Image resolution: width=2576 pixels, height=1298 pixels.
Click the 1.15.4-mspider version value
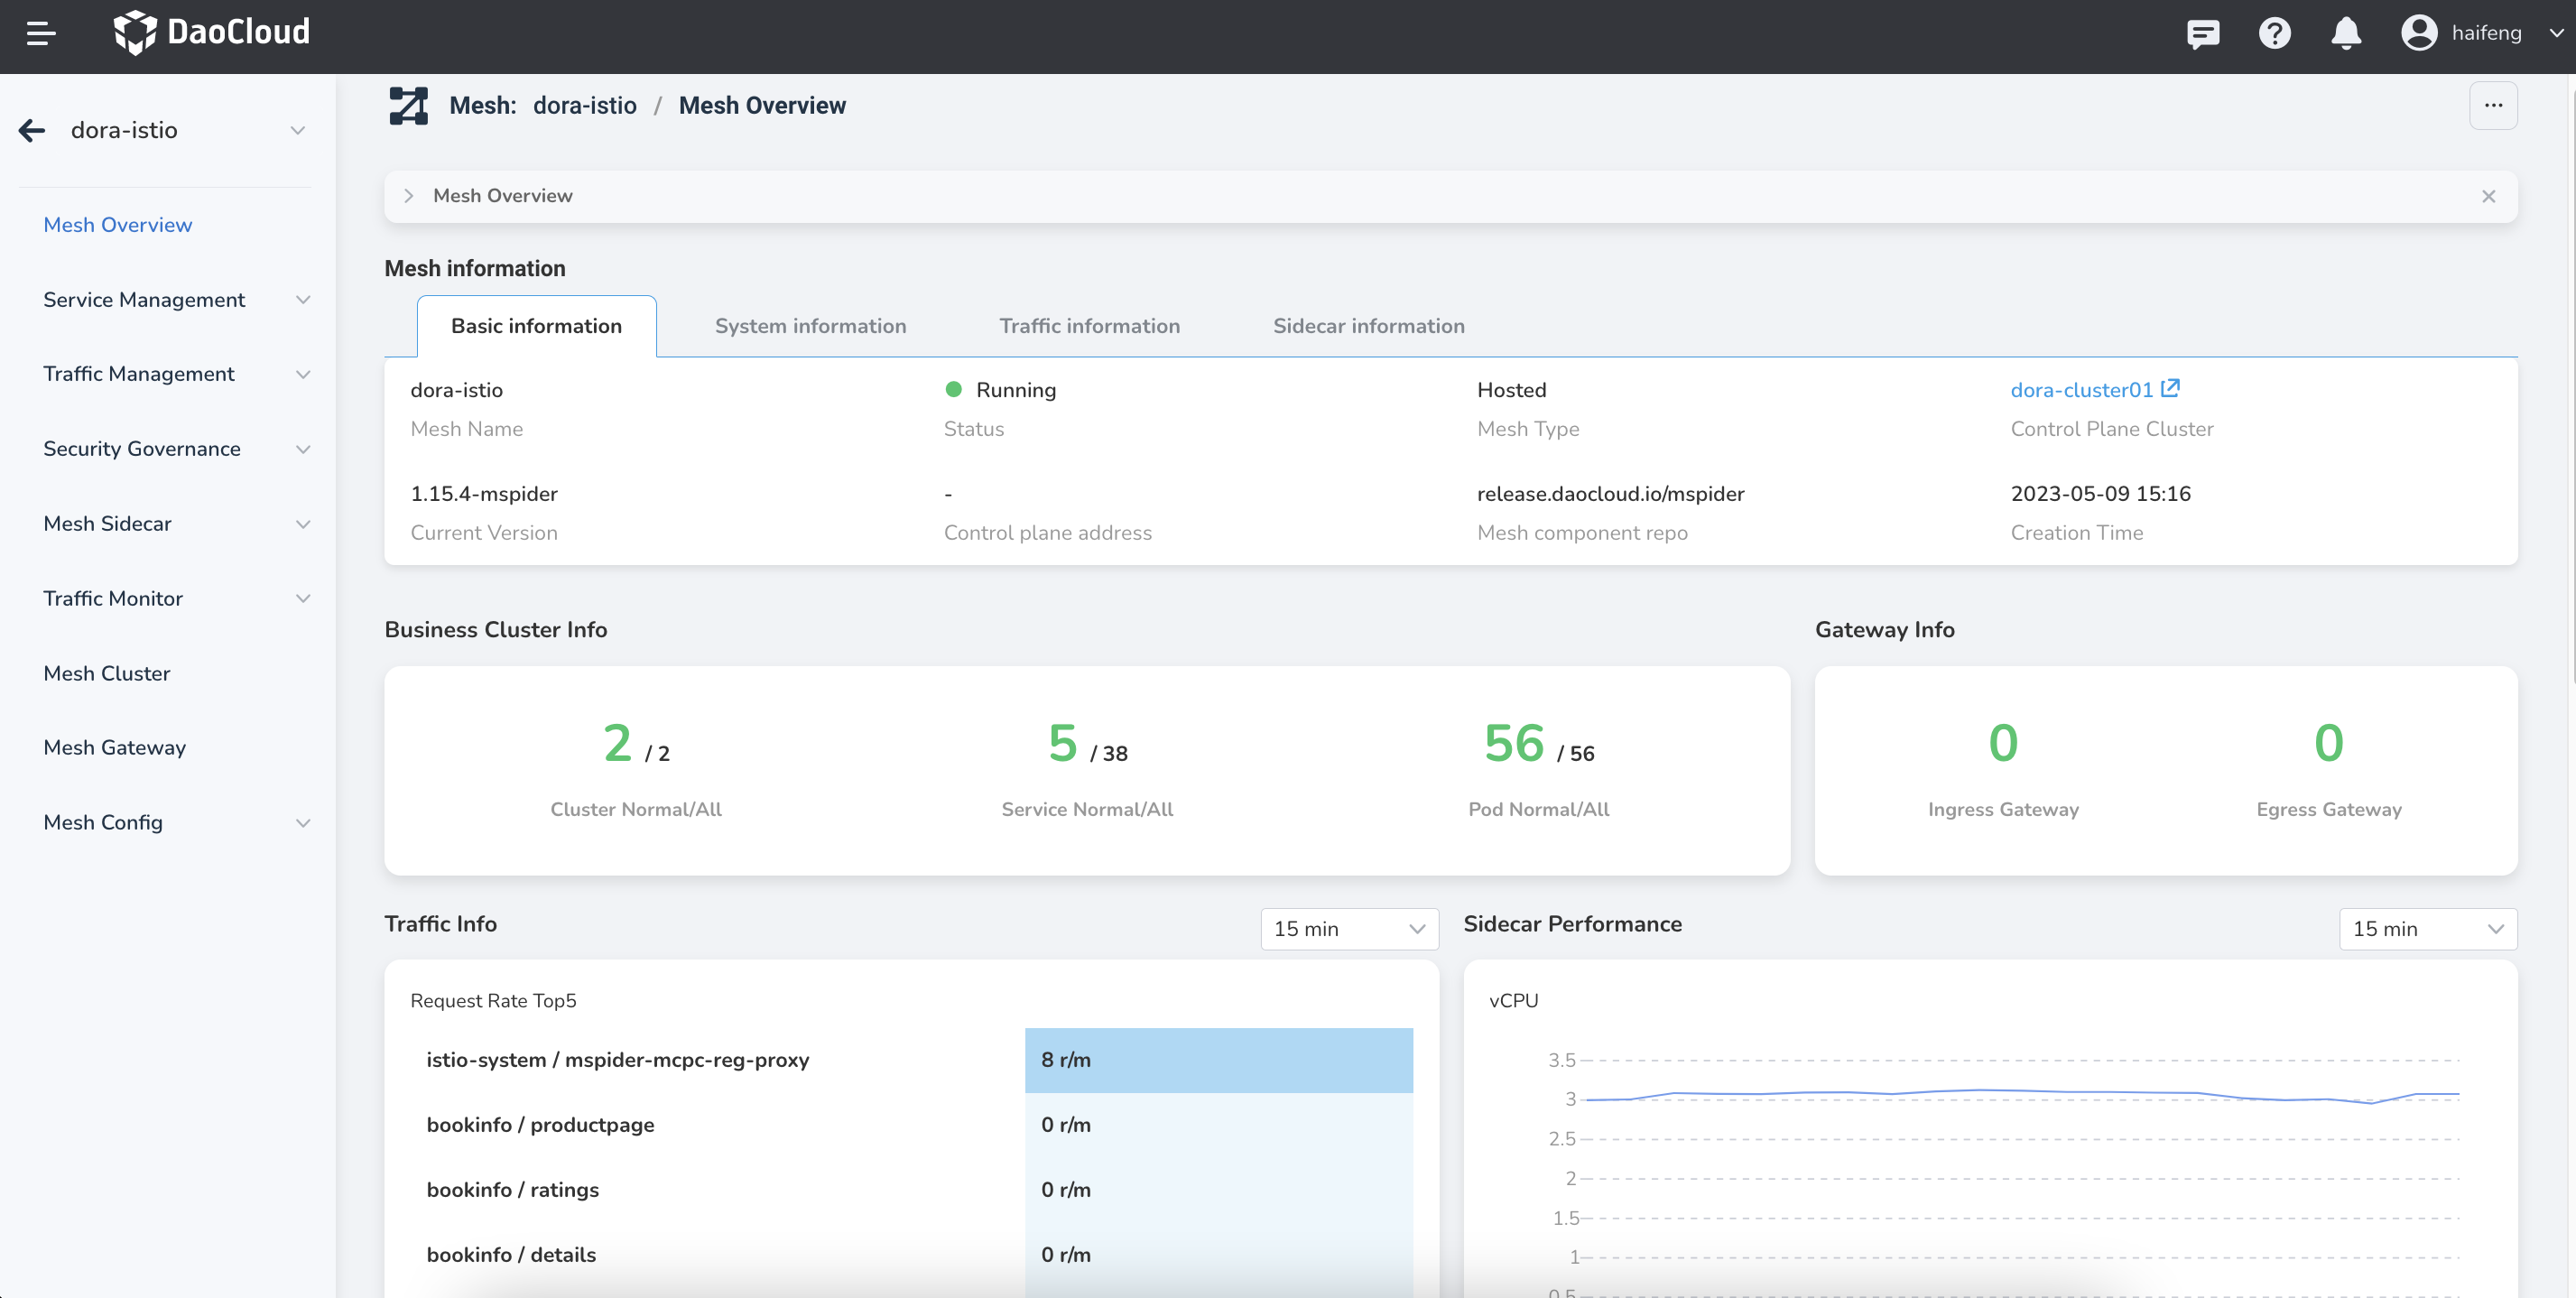click(x=484, y=494)
